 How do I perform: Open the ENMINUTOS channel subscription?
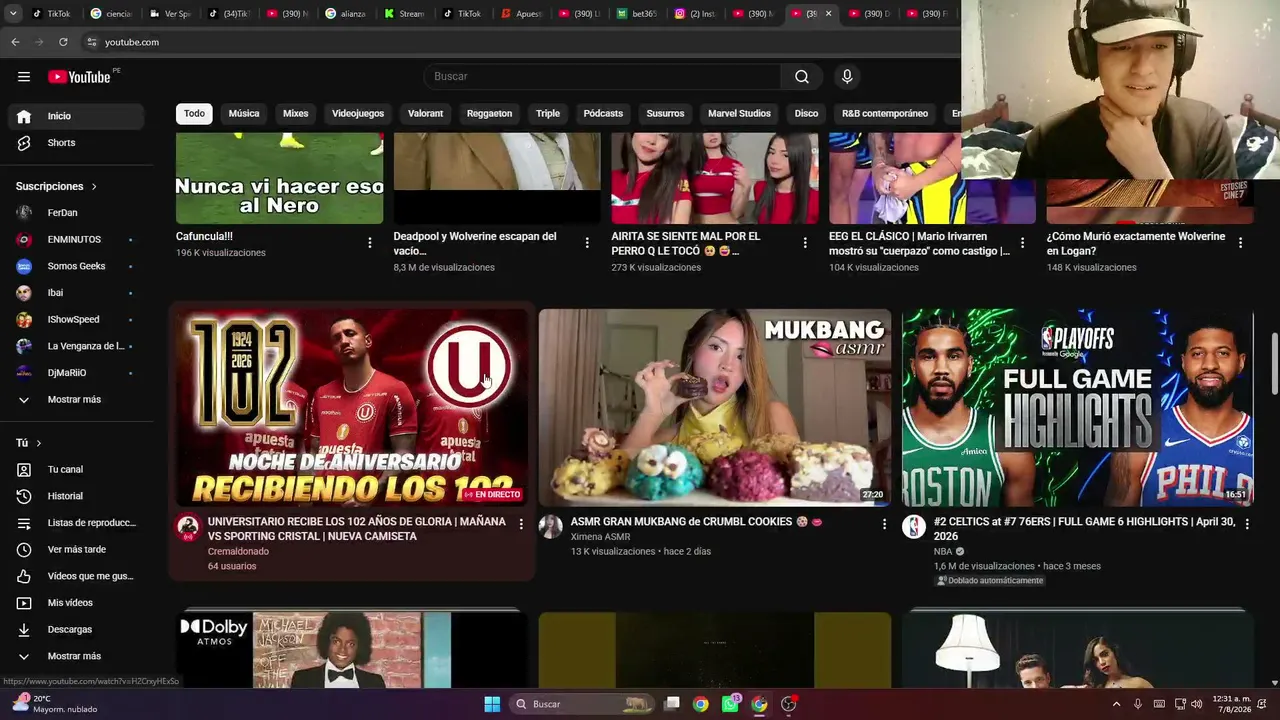(76, 240)
